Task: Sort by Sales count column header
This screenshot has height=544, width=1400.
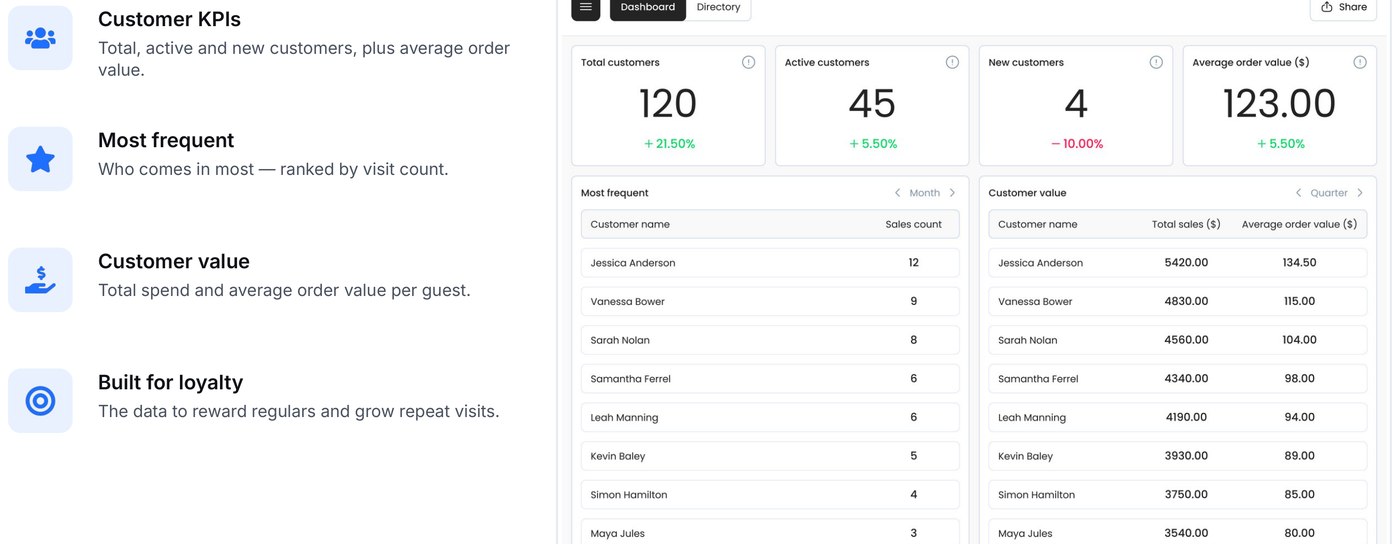Action: click(x=913, y=224)
